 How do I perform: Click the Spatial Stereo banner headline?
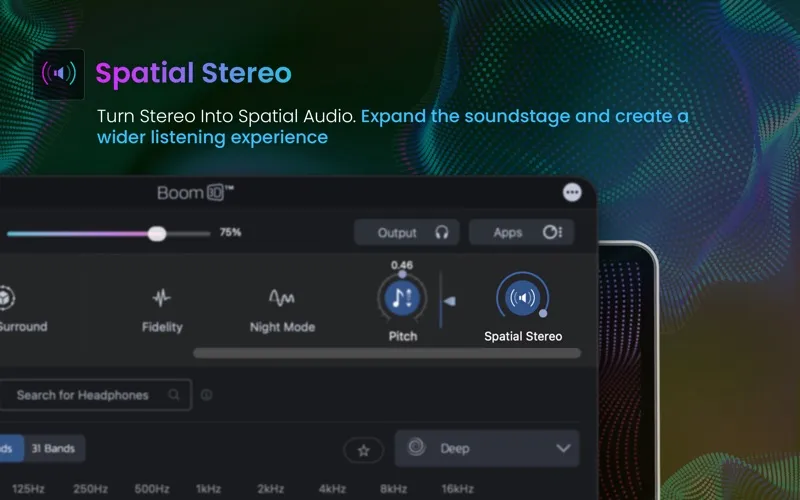(x=193, y=73)
